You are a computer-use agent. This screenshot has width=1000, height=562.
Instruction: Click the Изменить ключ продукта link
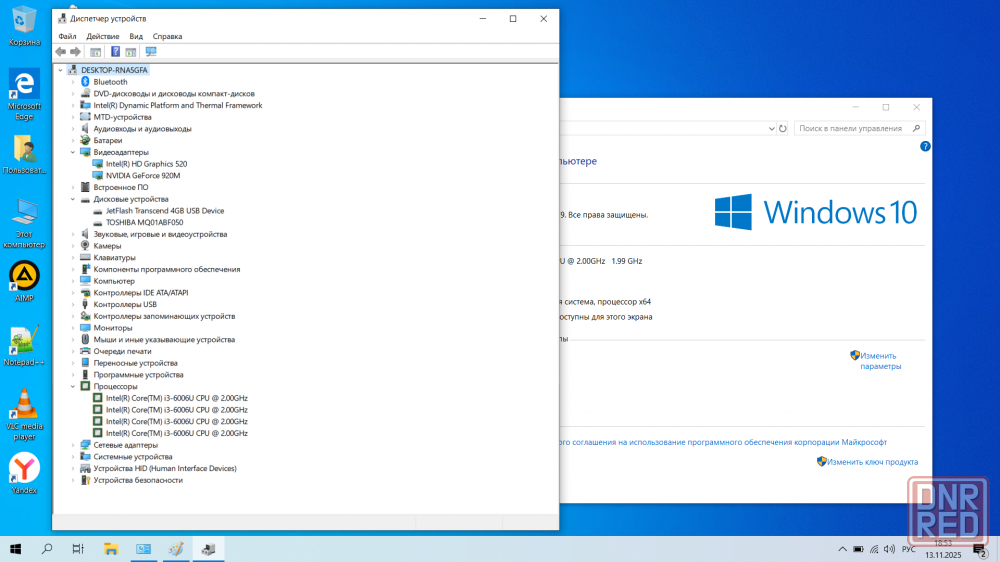click(x=872, y=462)
